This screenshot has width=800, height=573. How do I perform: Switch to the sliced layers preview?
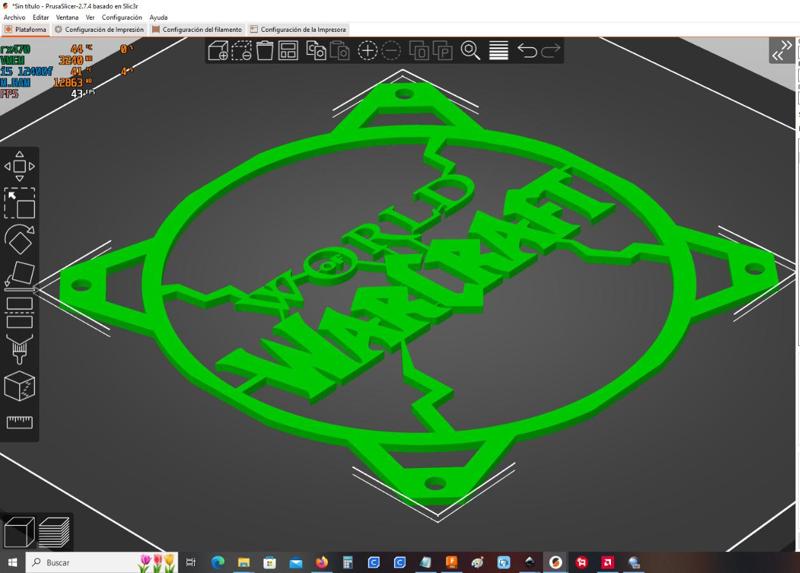point(54,532)
